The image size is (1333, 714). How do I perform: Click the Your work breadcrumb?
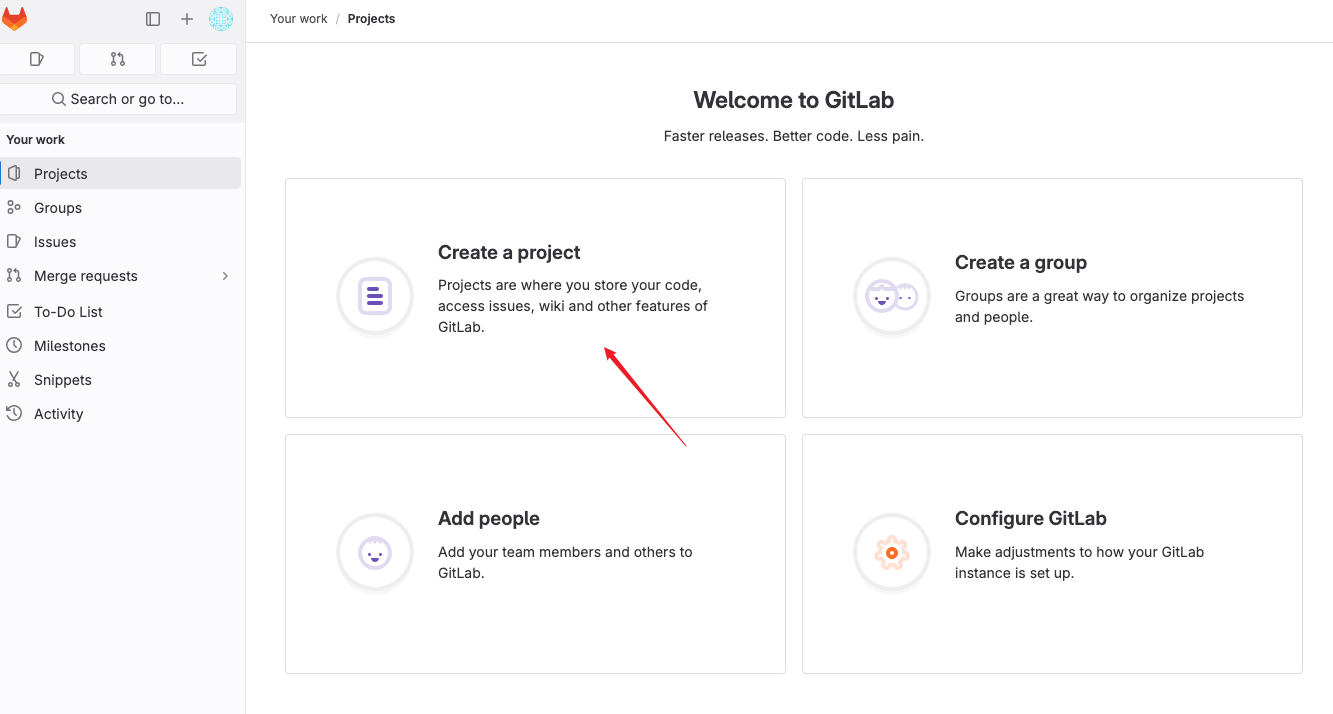pos(299,19)
